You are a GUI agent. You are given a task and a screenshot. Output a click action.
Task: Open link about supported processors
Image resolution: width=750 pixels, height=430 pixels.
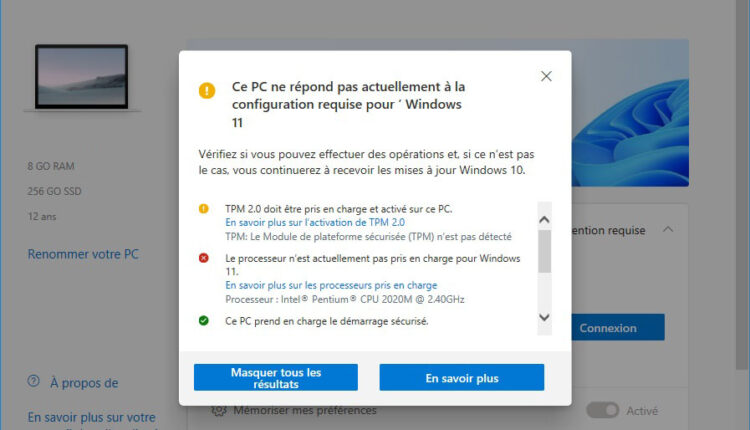tap(331, 285)
